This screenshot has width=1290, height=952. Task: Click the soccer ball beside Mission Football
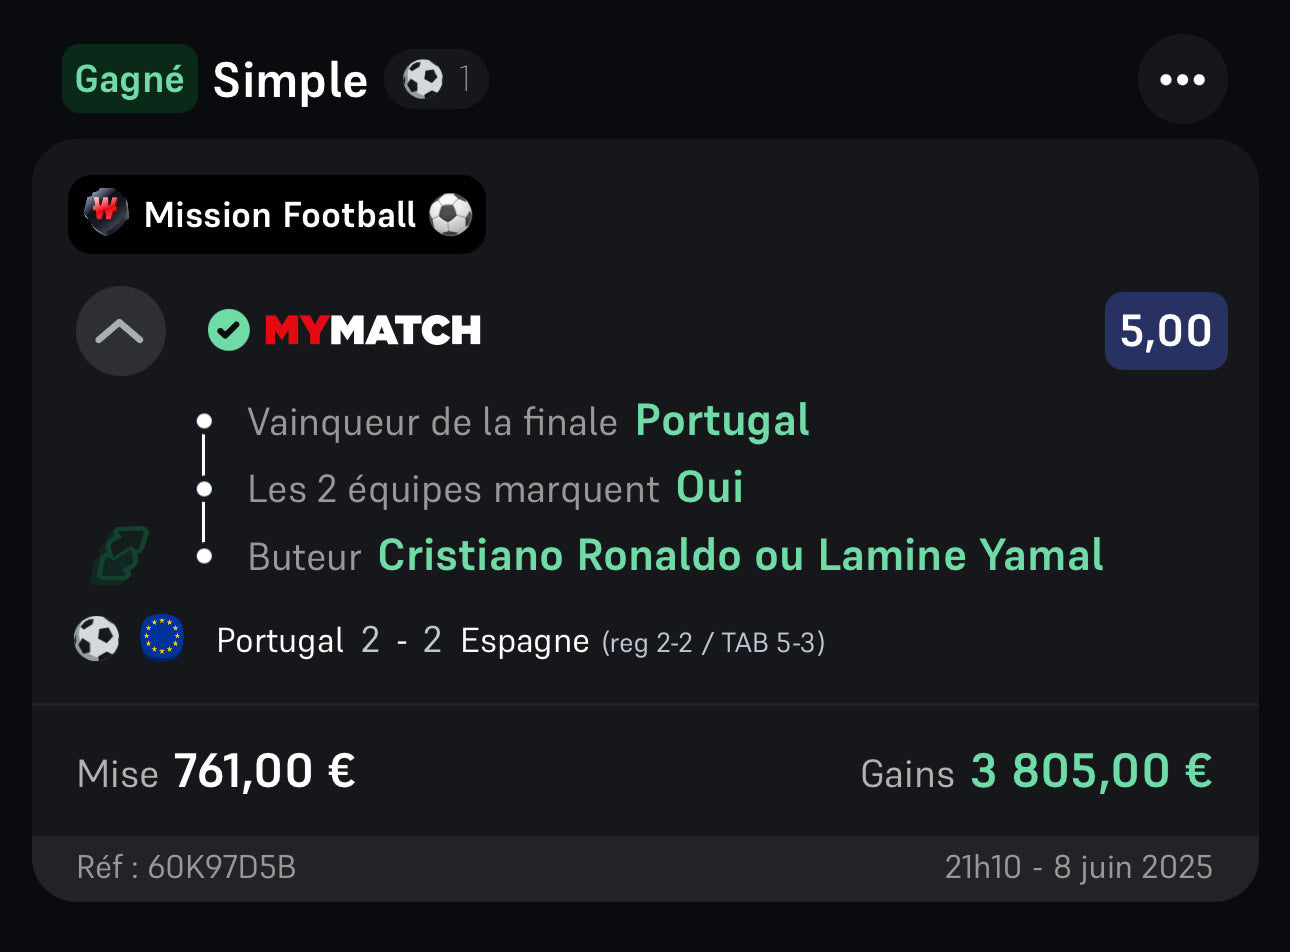click(x=450, y=214)
